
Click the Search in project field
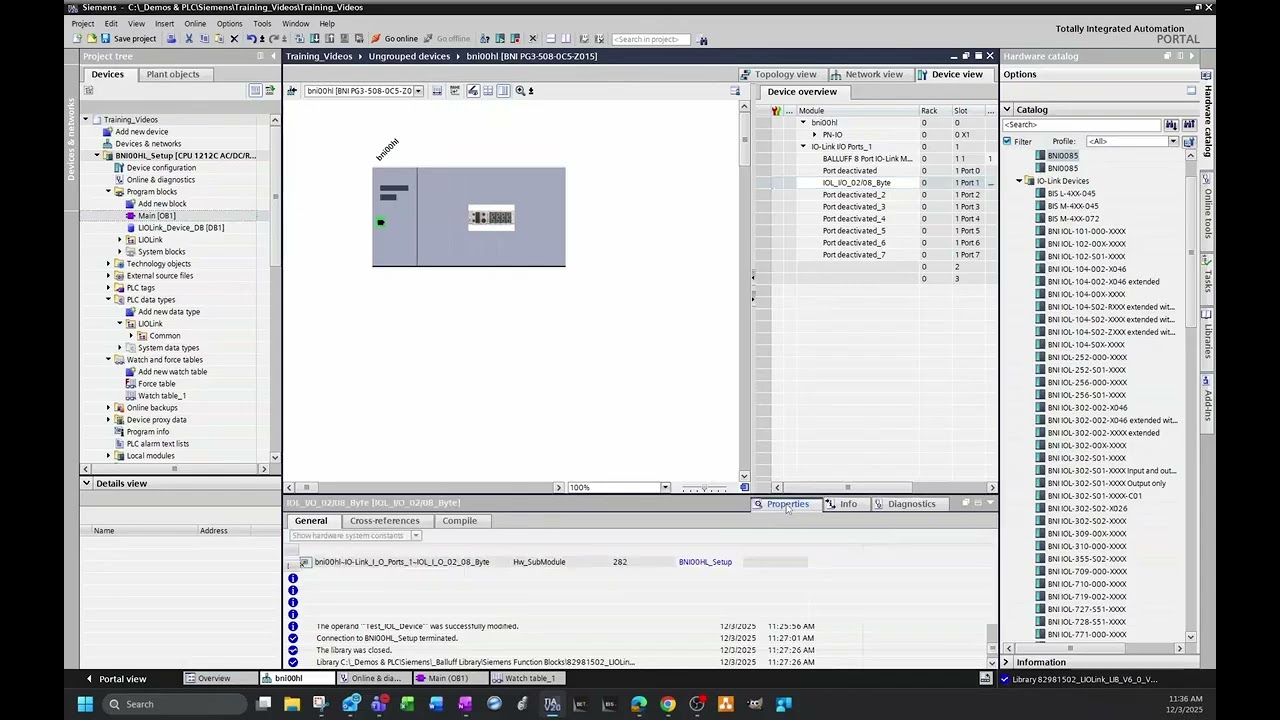[650, 40]
